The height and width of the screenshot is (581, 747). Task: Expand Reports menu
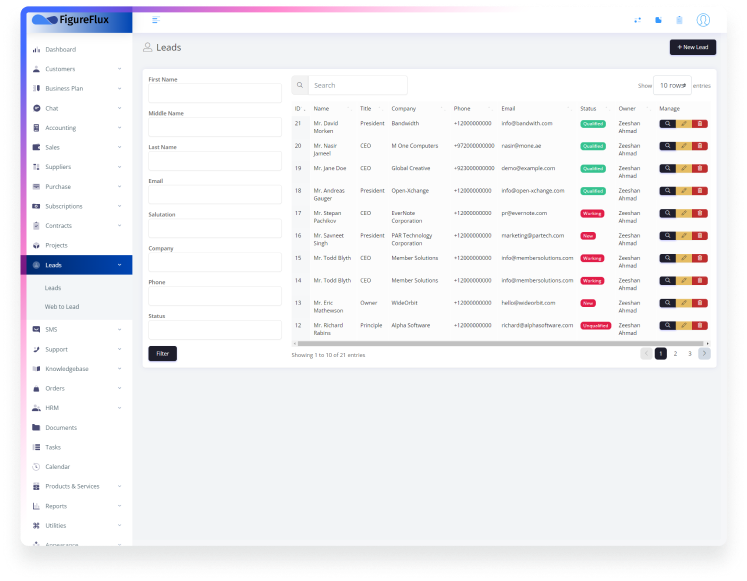coord(76,506)
